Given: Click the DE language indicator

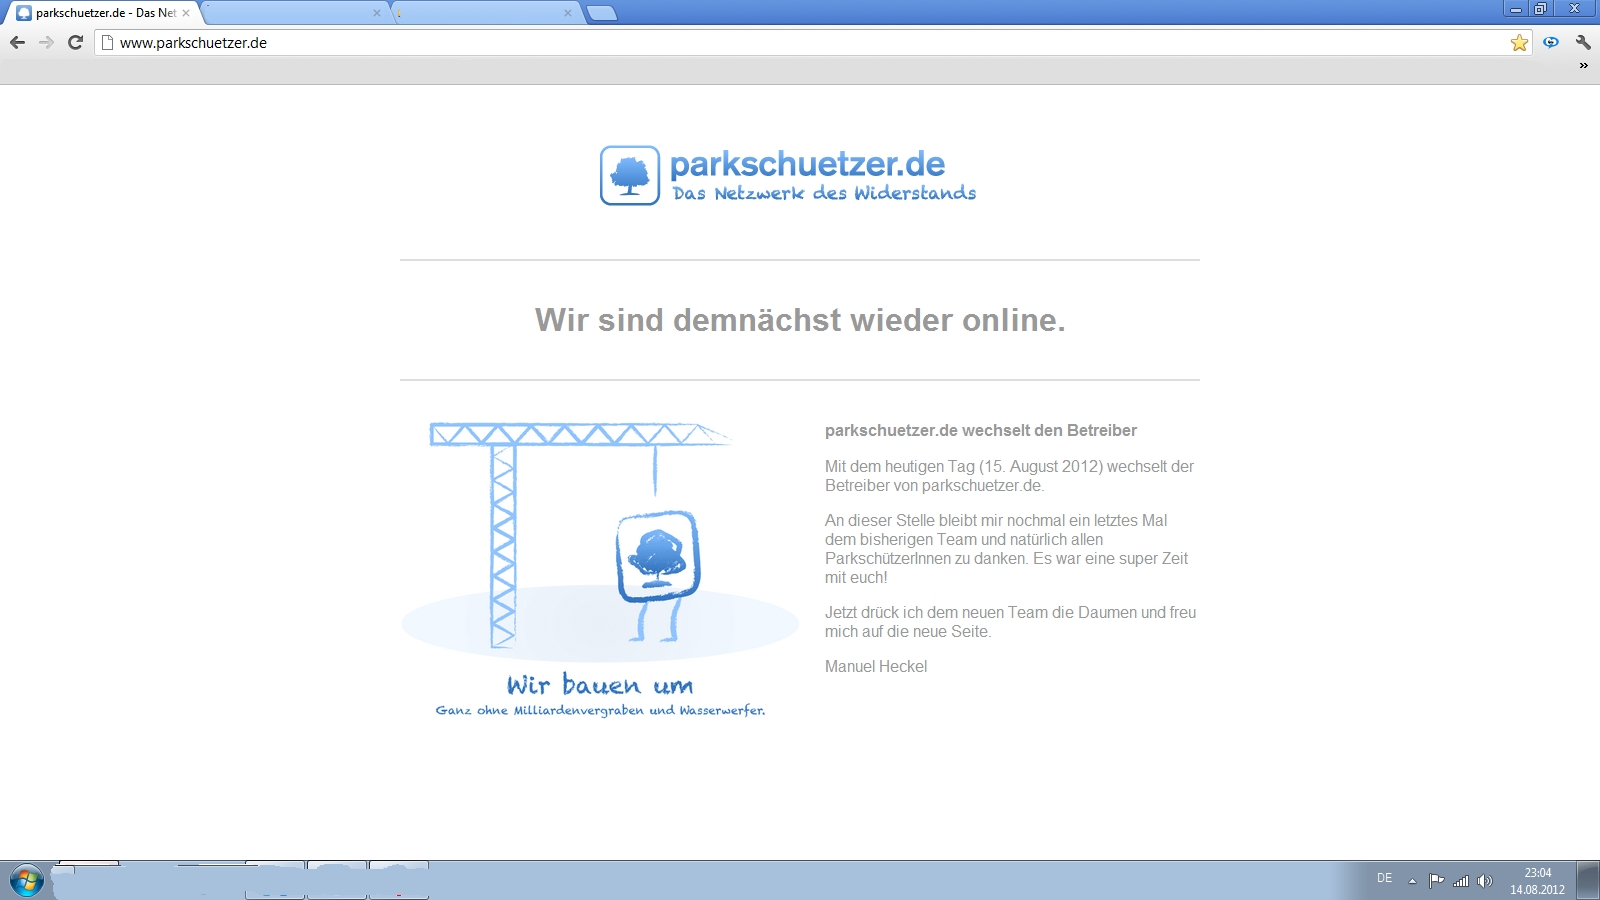Looking at the screenshot, I should pos(1384,879).
